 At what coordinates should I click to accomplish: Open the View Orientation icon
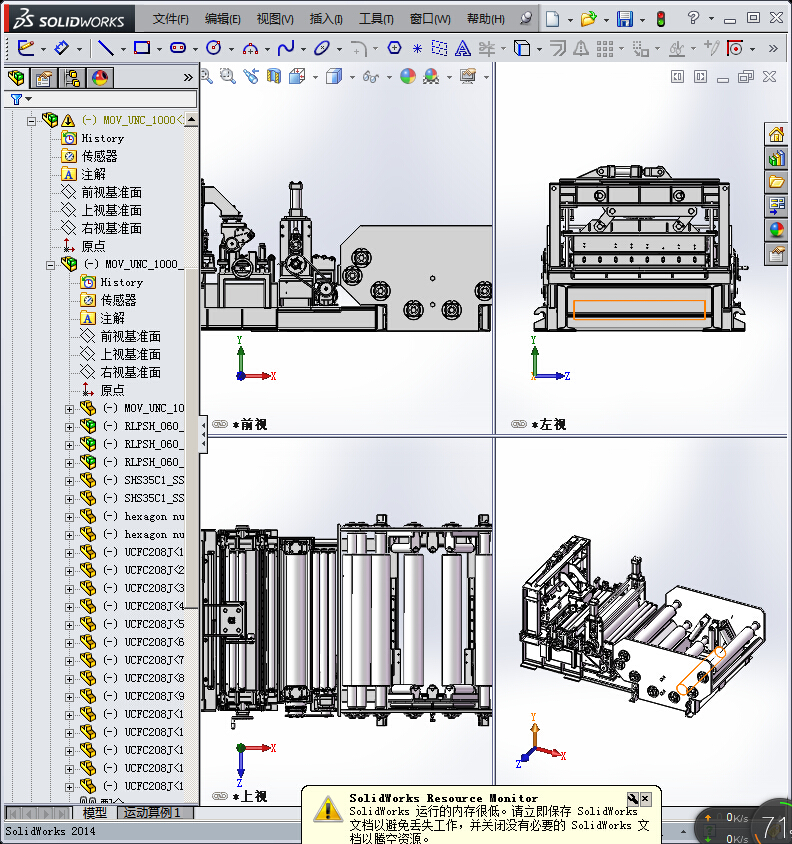(x=297, y=76)
